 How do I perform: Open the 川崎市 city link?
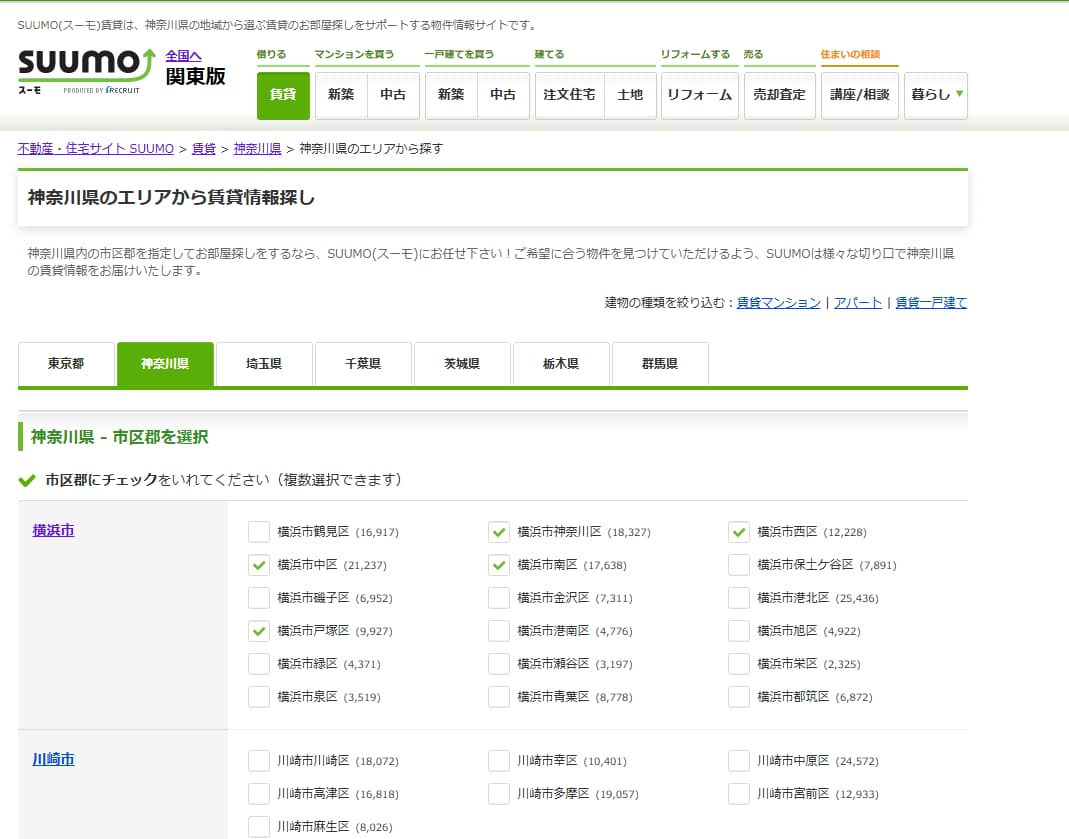coord(53,759)
